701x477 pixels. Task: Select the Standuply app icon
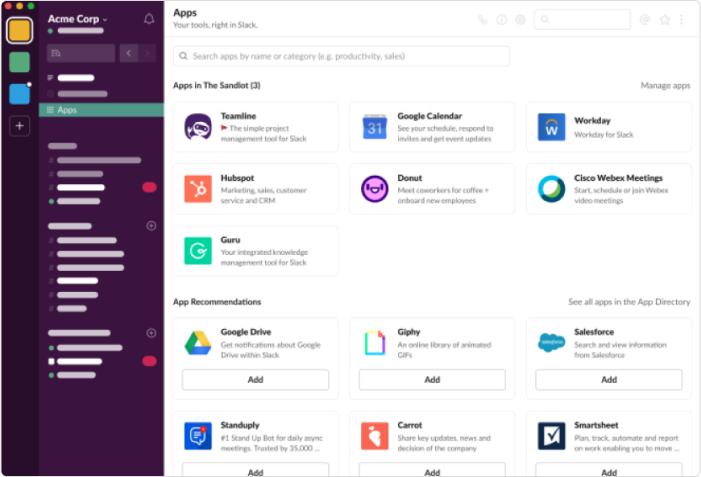(198, 436)
